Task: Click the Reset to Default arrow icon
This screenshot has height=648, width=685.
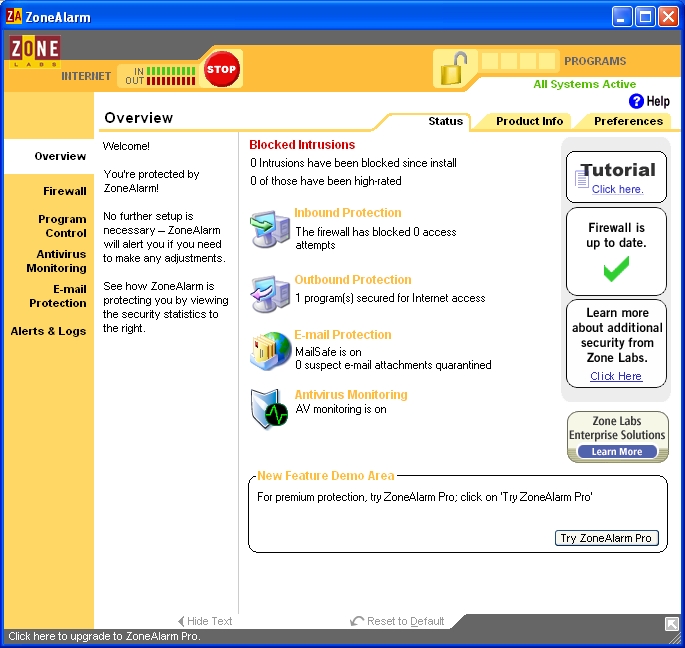Action: click(357, 621)
